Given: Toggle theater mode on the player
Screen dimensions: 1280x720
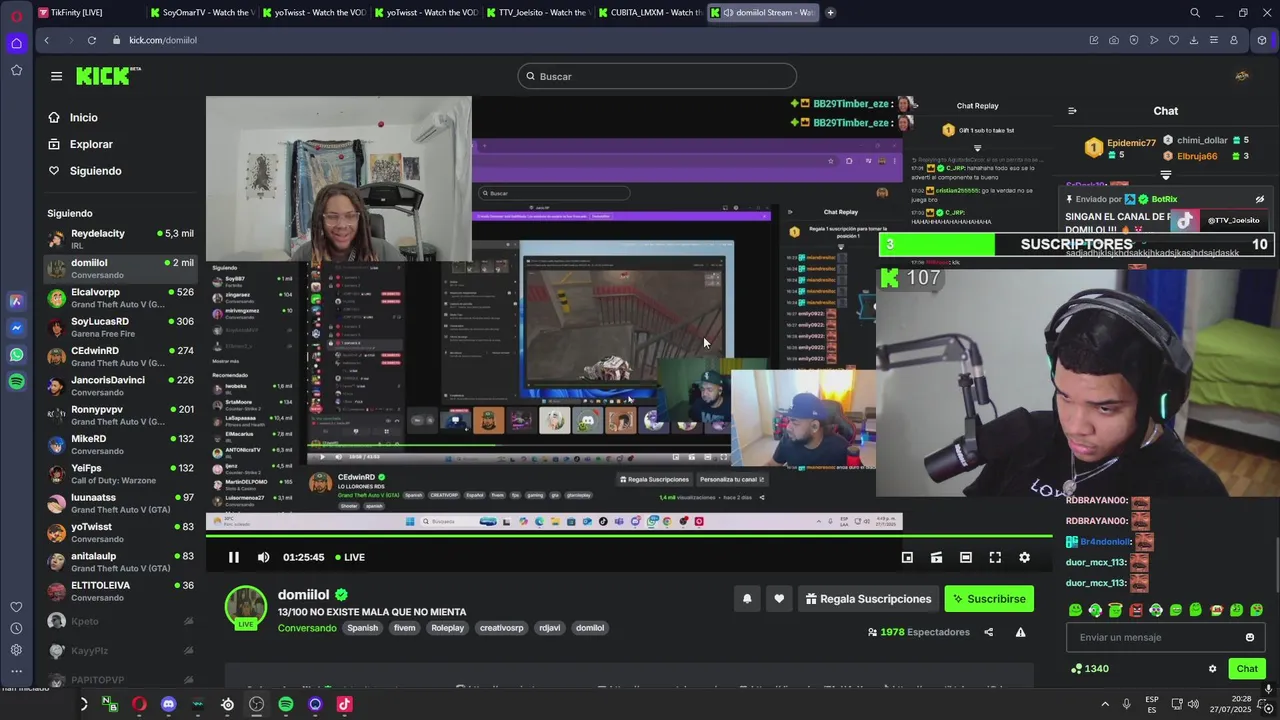Looking at the screenshot, I should pos(965,557).
